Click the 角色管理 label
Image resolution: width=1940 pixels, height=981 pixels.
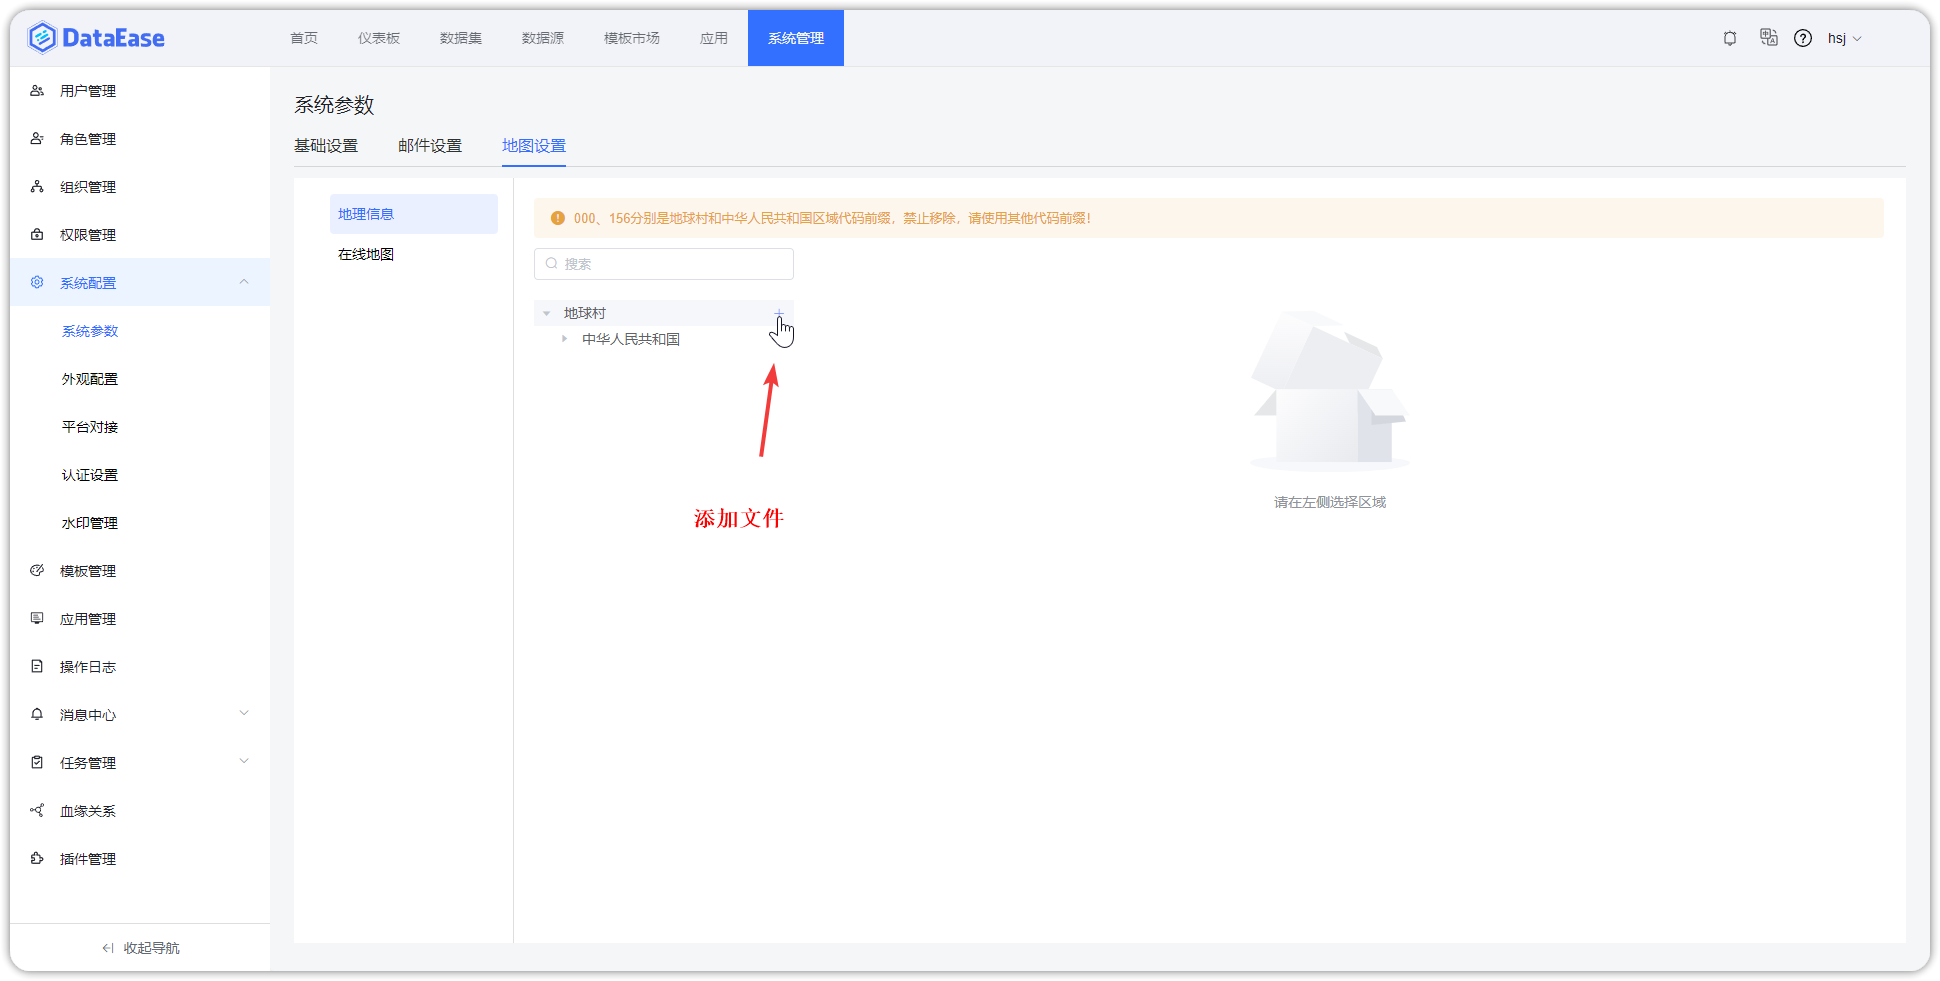click(x=88, y=139)
